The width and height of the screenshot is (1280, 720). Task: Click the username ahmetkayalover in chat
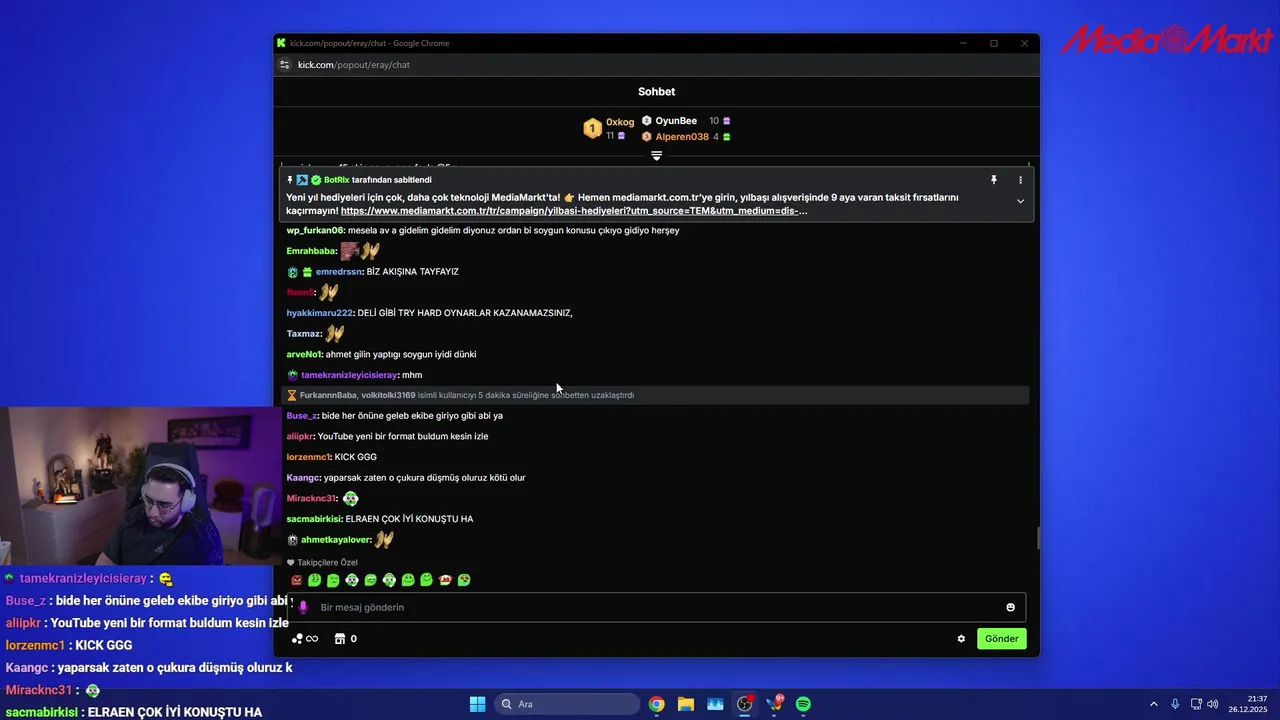[x=336, y=540]
